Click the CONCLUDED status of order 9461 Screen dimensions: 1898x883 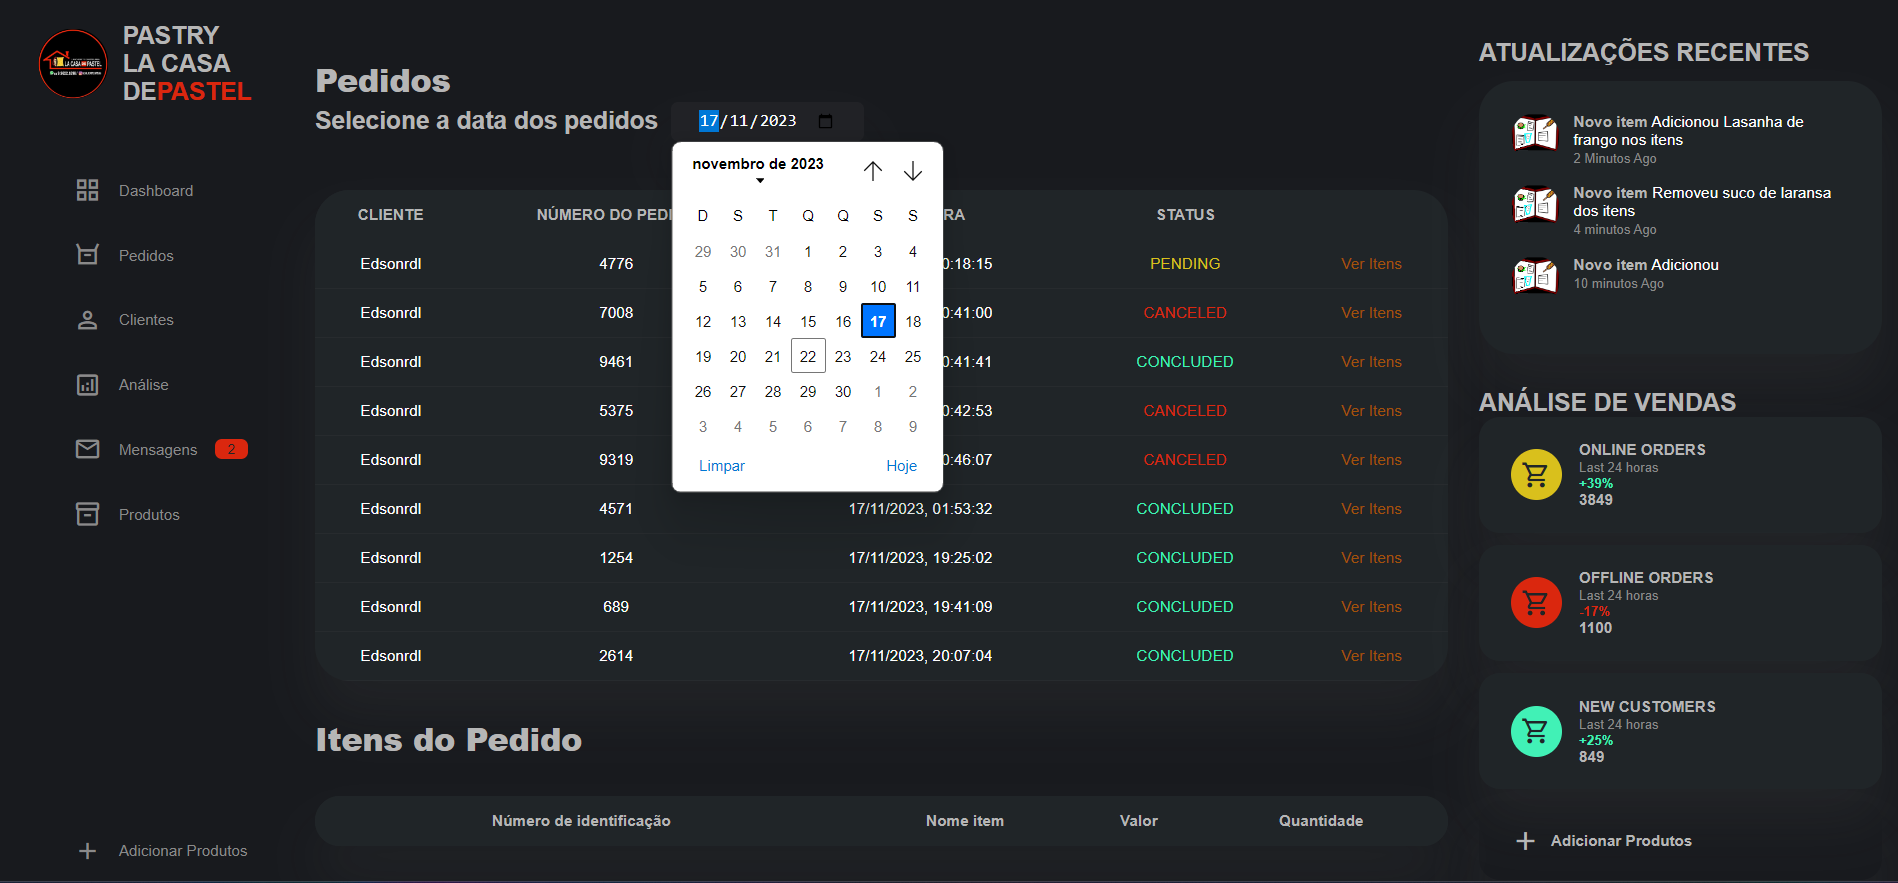[x=1185, y=362]
